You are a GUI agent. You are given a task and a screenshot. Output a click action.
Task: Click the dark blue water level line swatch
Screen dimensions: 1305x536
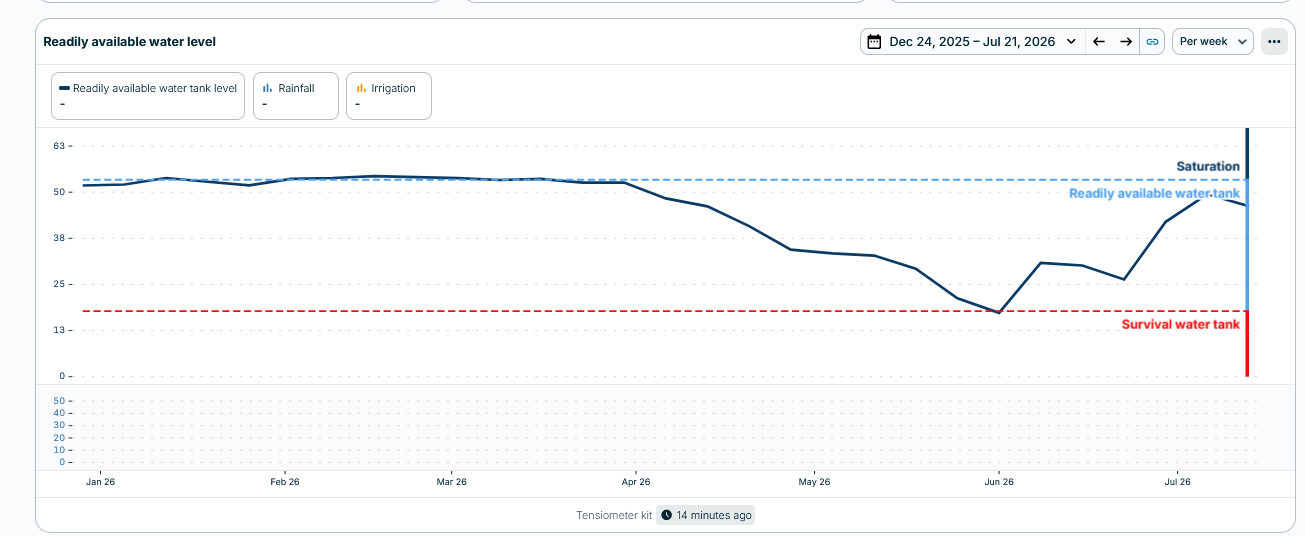(x=64, y=88)
